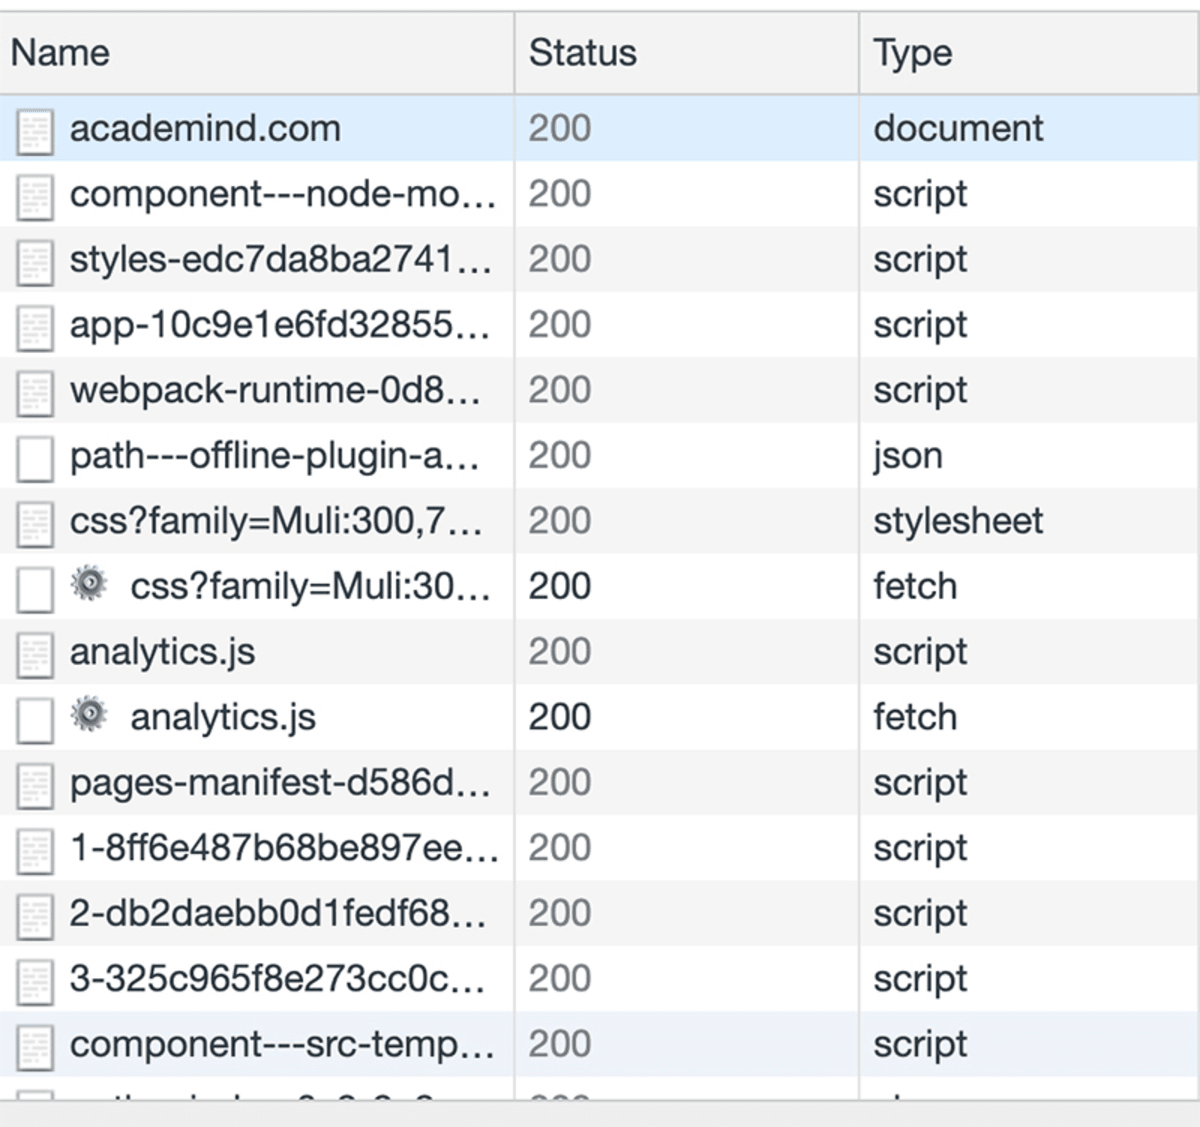Click the blank file icon on the path---offline-plugin json row
The width and height of the screenshot is (1200, 1127).
[35, 455]
